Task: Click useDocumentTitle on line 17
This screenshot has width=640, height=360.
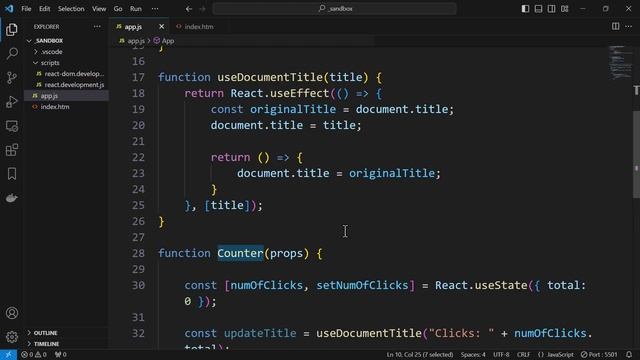Action: click(x=270, y=77)
